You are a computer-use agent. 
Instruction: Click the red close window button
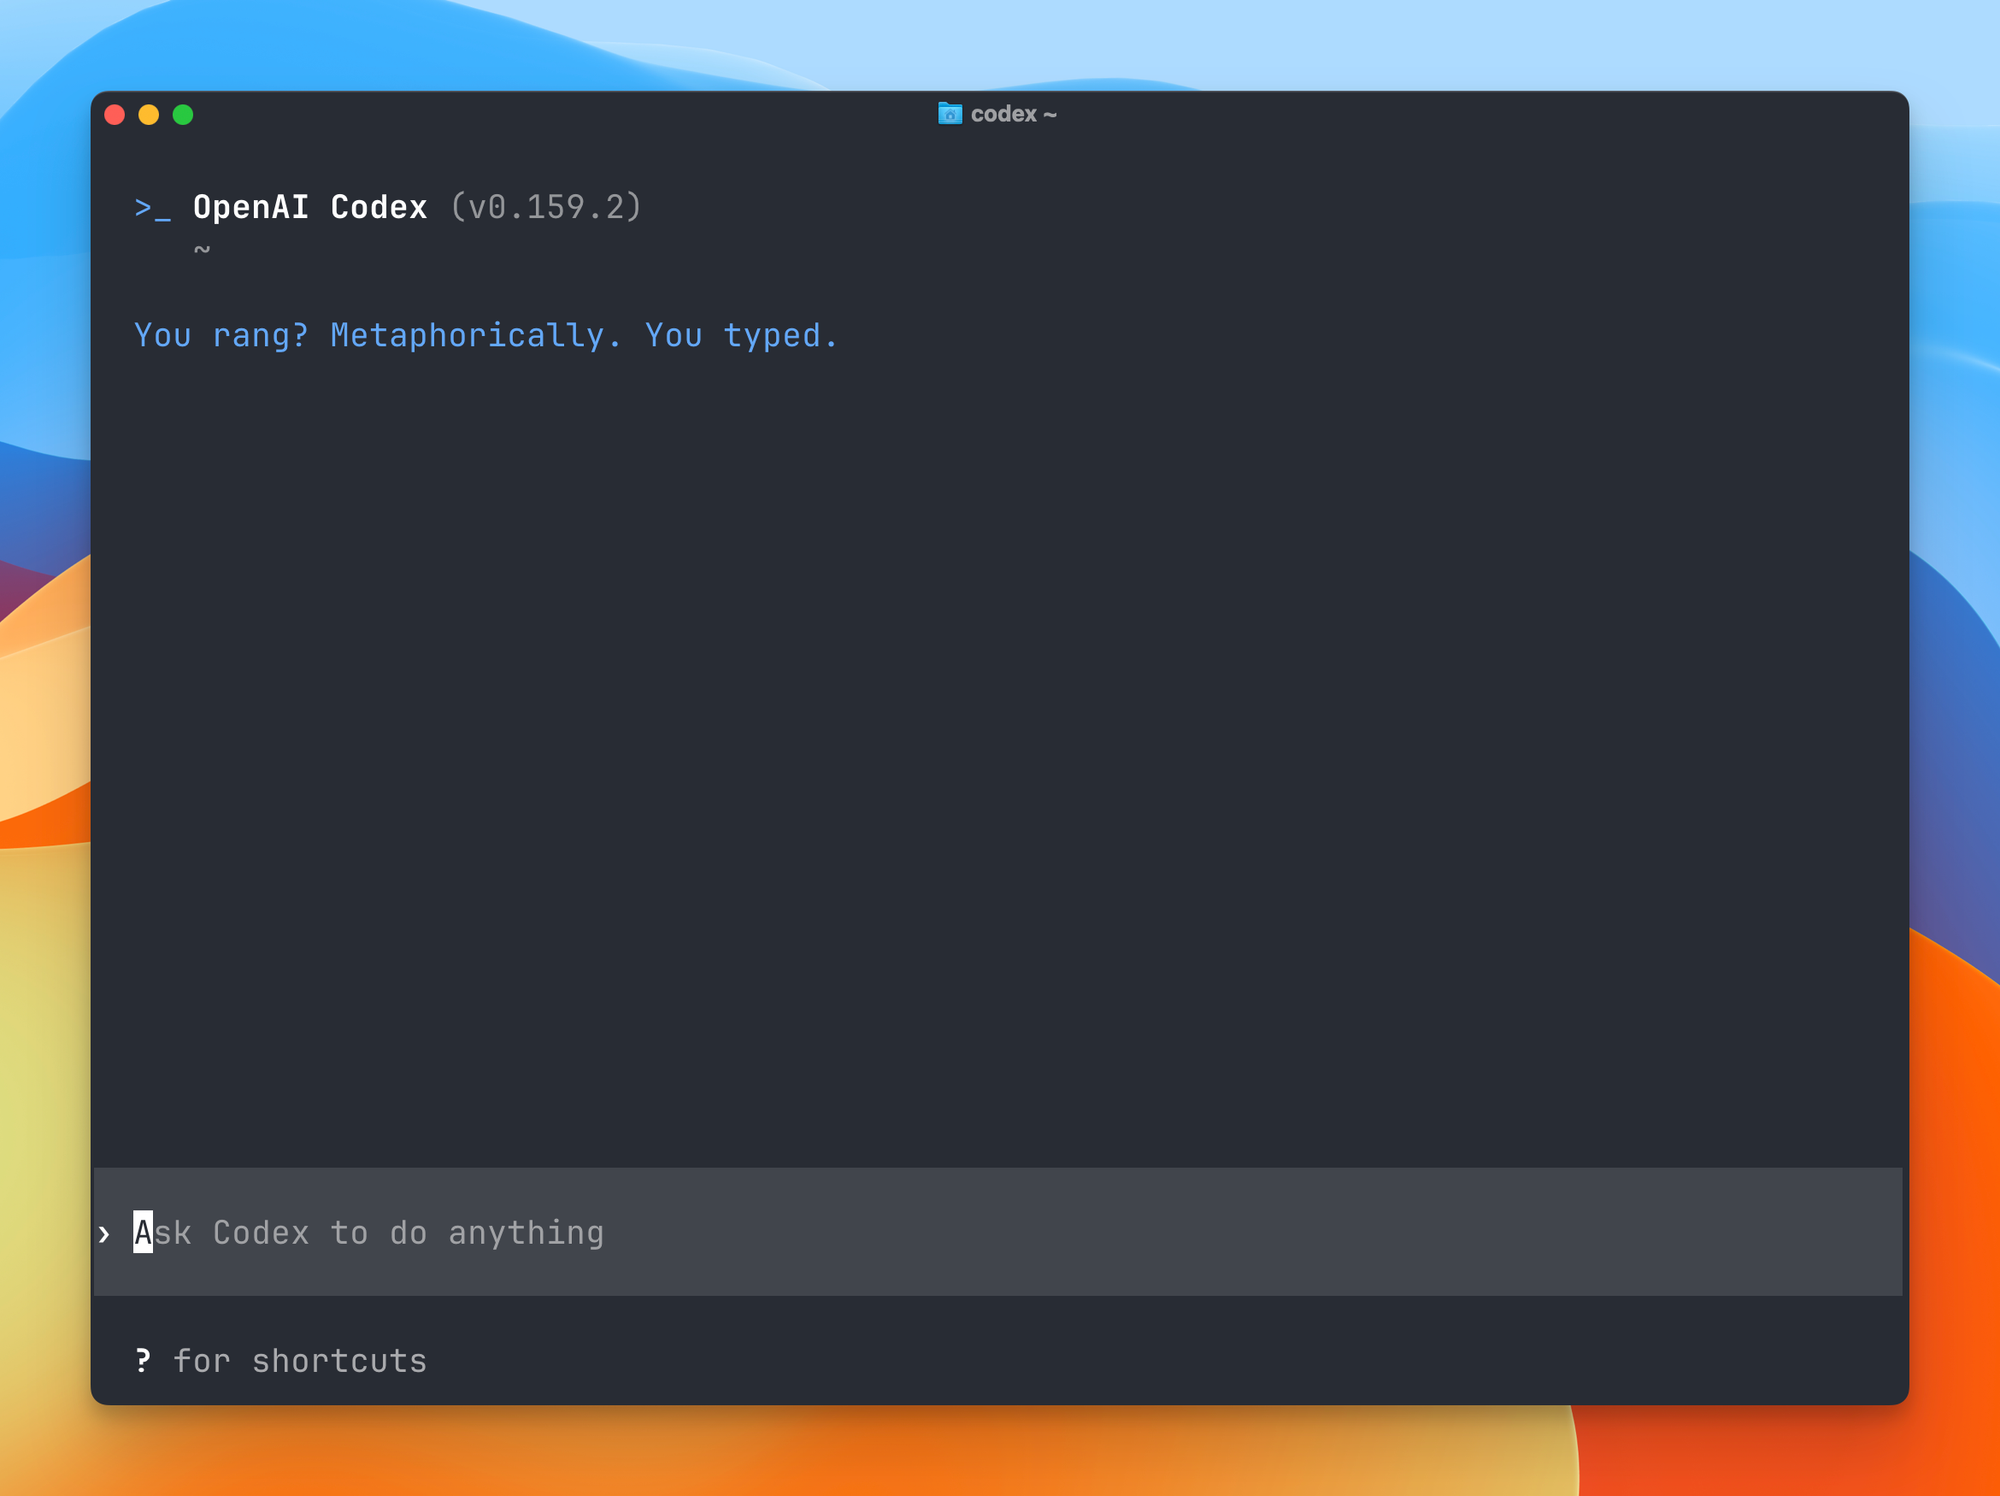coord(115,115)
